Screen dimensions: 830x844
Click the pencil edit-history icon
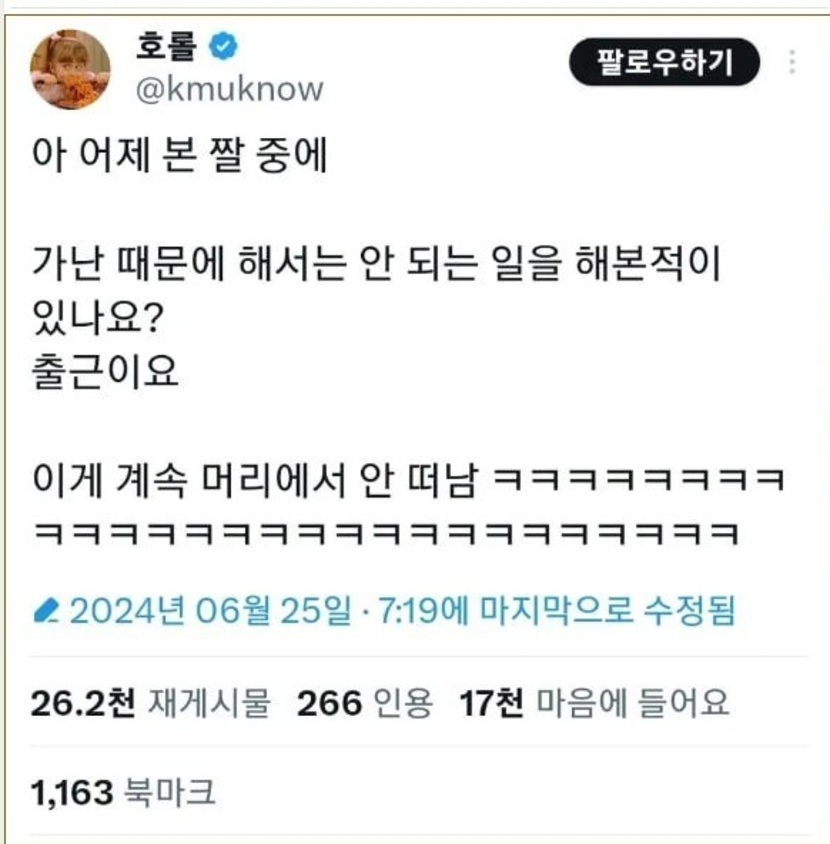tap(46, 611)
